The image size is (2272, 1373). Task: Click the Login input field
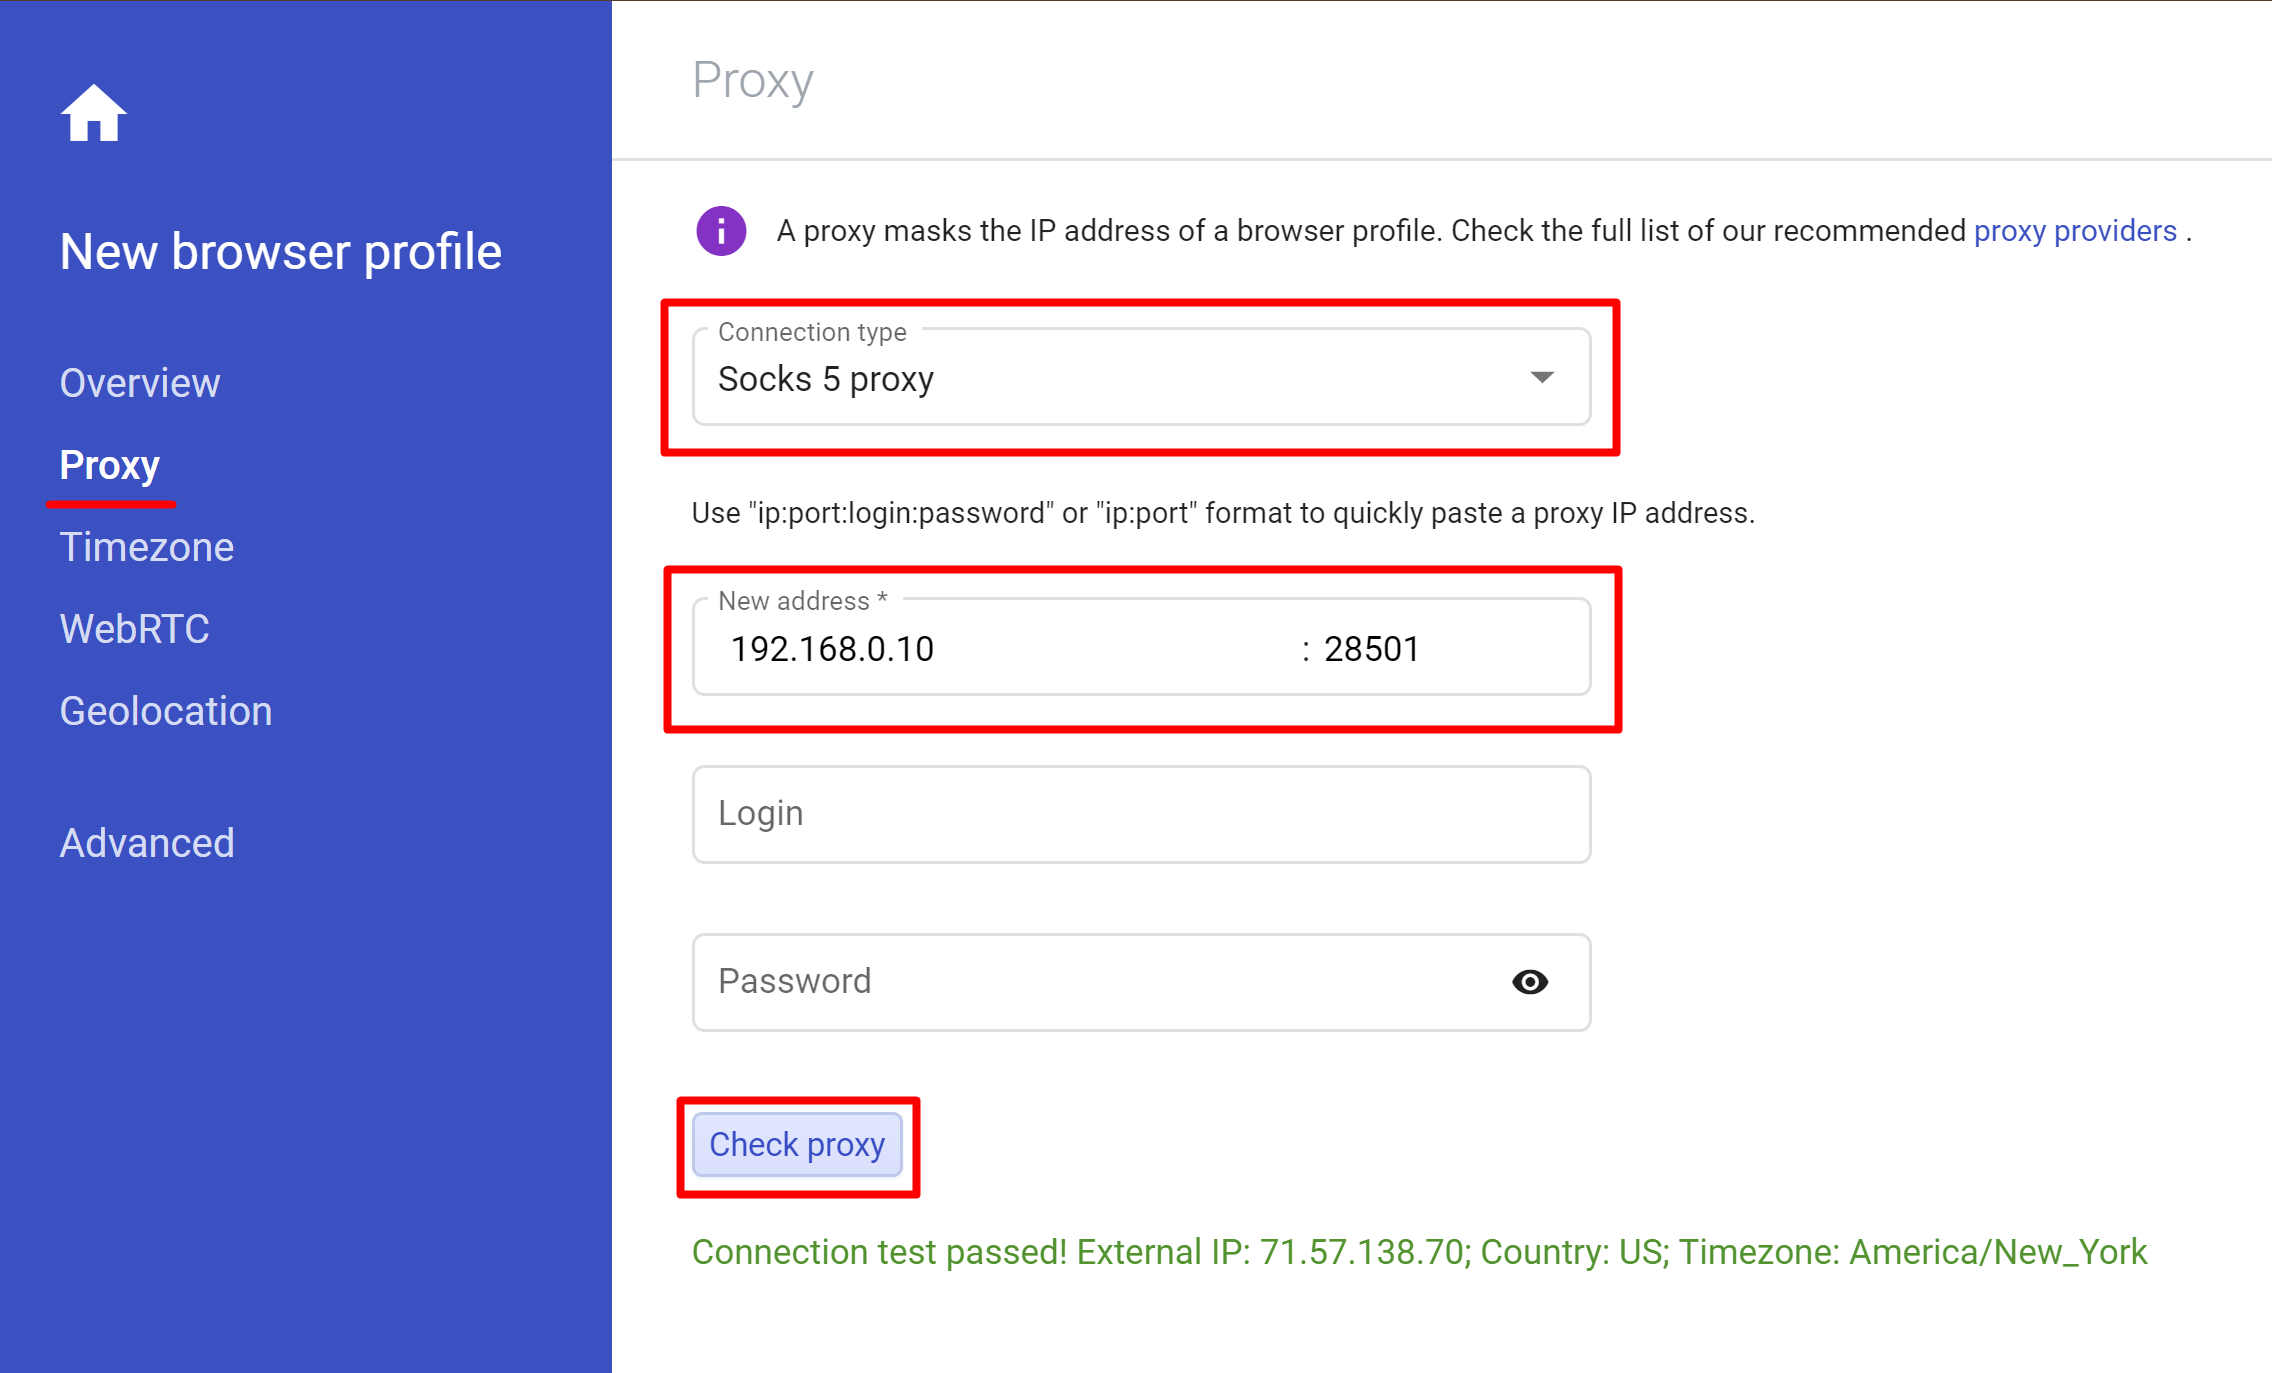click(1138, 815)
